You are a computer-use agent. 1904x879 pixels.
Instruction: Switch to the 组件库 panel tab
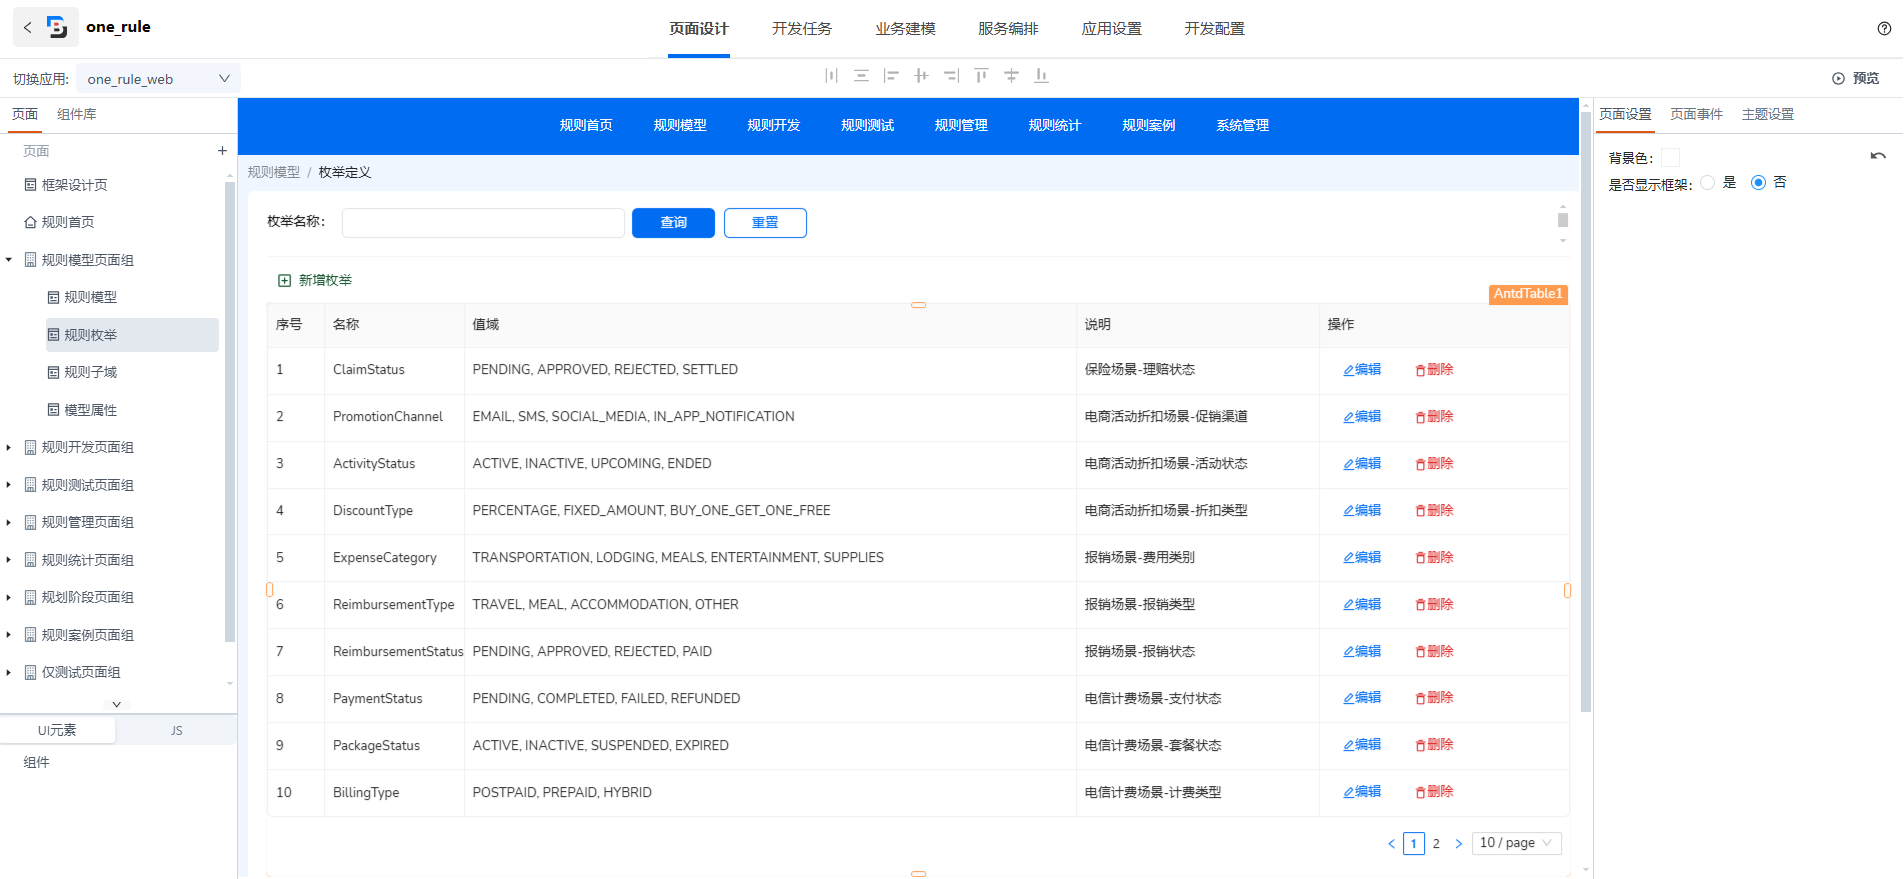[x=77, y=115]
